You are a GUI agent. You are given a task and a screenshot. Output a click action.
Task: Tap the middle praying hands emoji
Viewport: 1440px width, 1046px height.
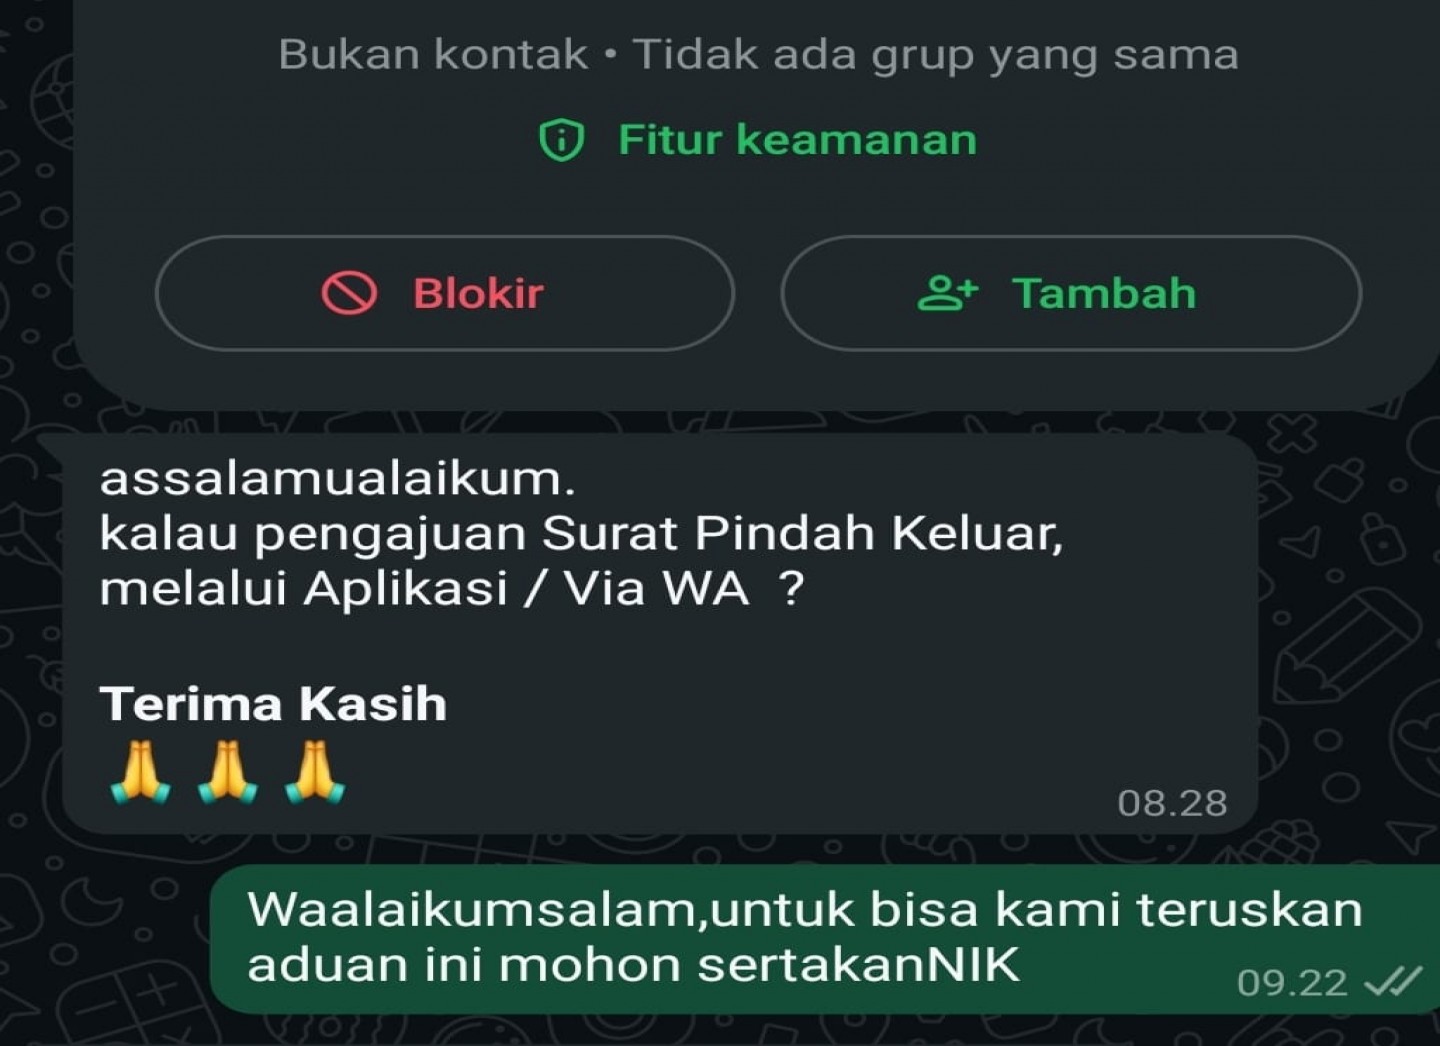point(227,772)
